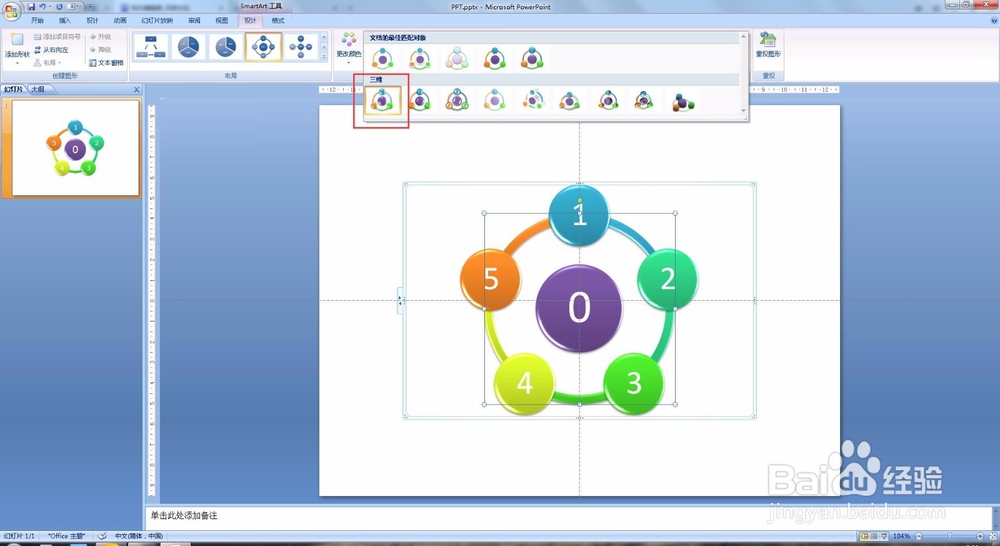Expand SmartArt text pane side arrow
Viewport: 1000px width, 546px height.
(x=400, y=300)
